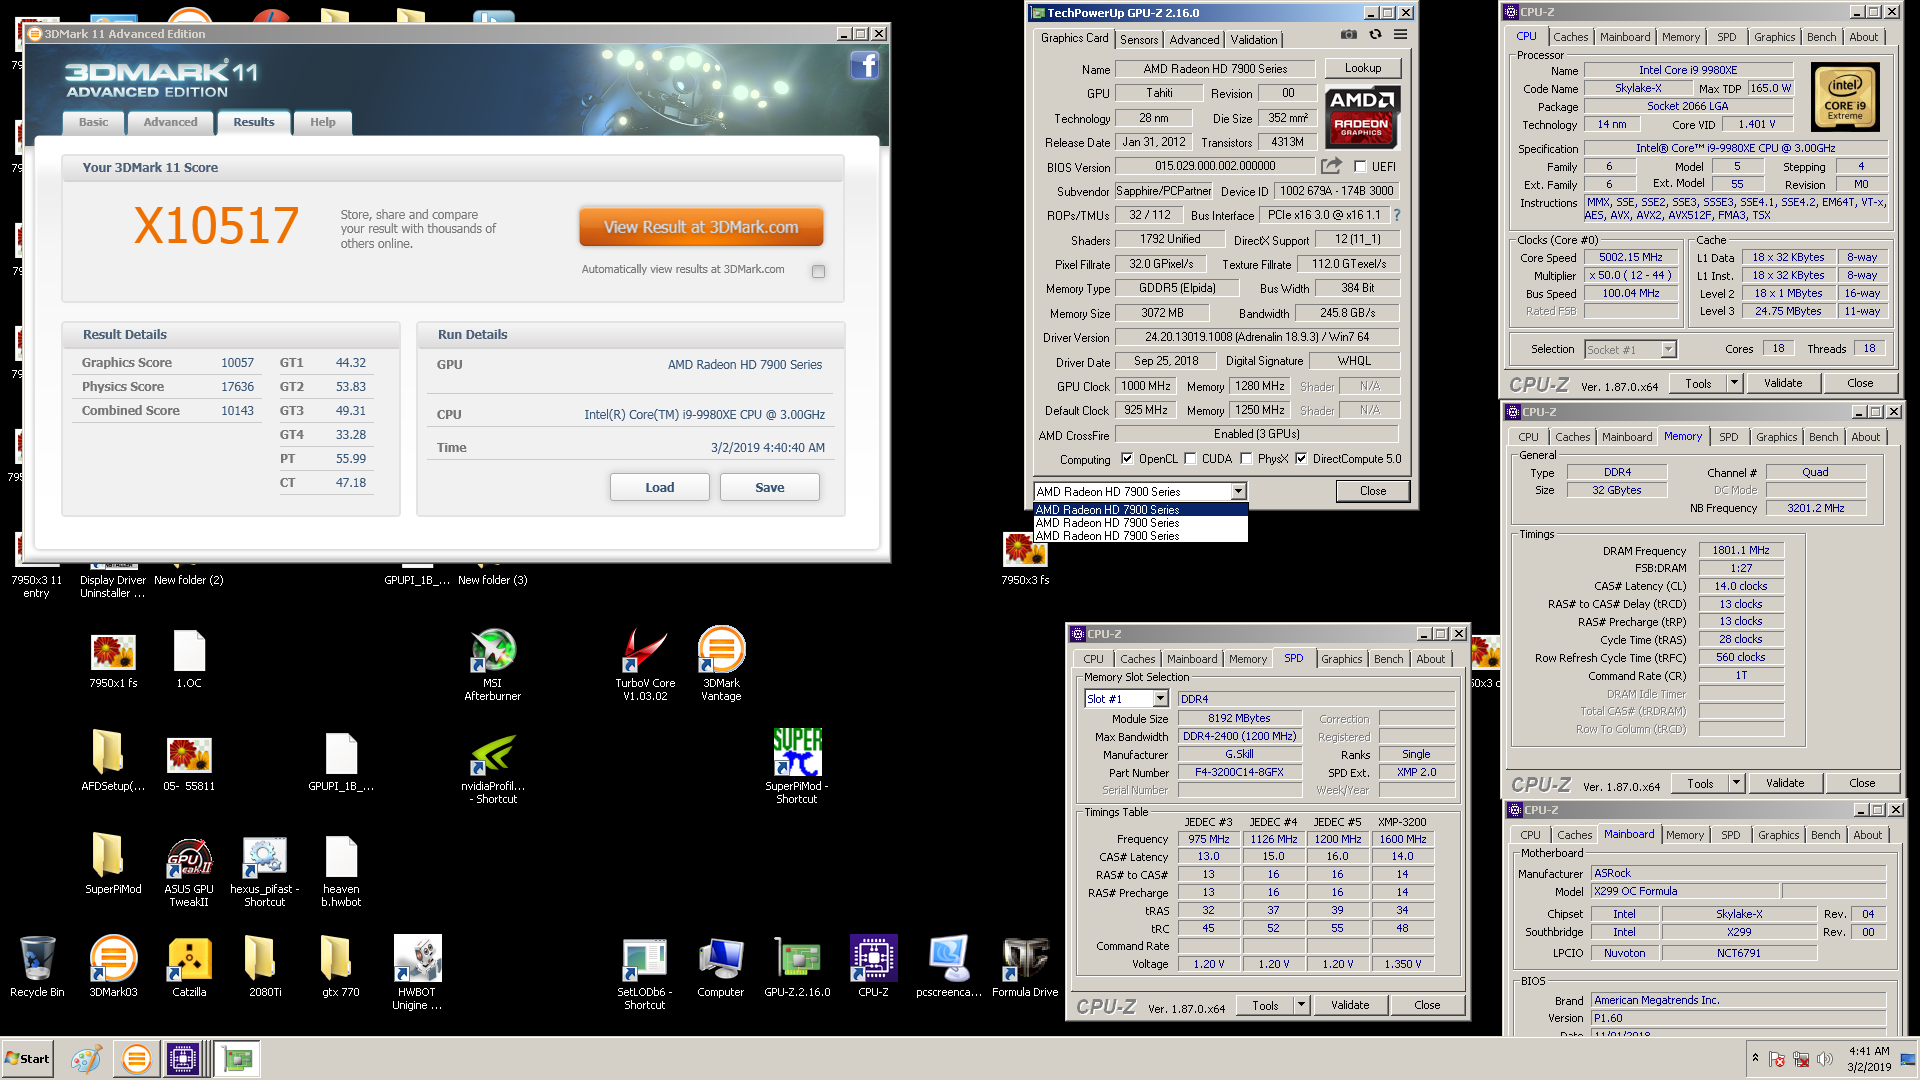
Task: Switch to the Advanced tab in 3DMark 11
Action: pos(170,122)
